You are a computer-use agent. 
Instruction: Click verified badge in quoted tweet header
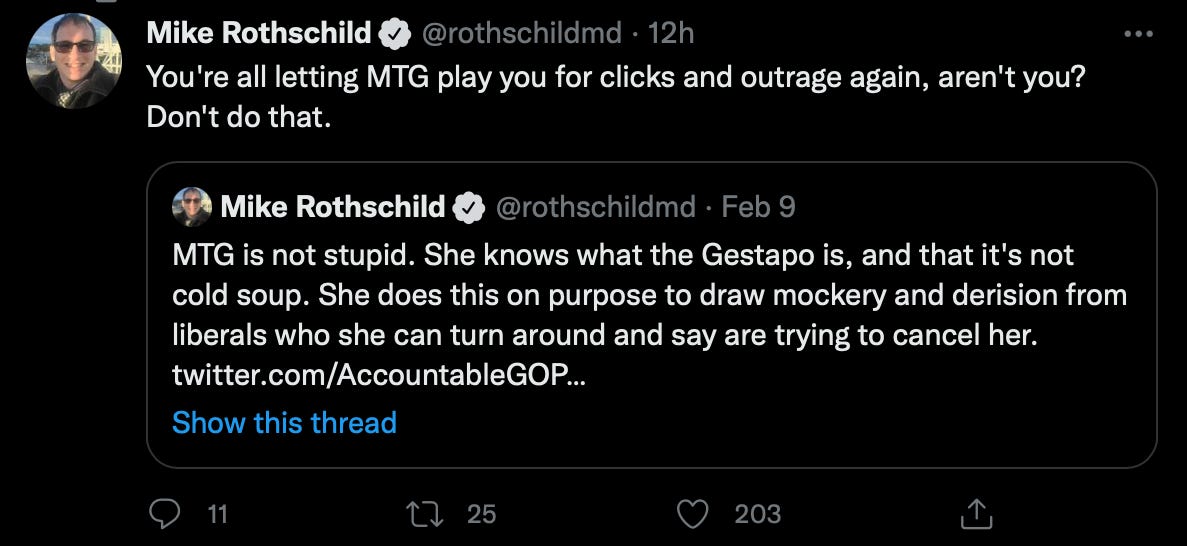[x=469, y=207]
